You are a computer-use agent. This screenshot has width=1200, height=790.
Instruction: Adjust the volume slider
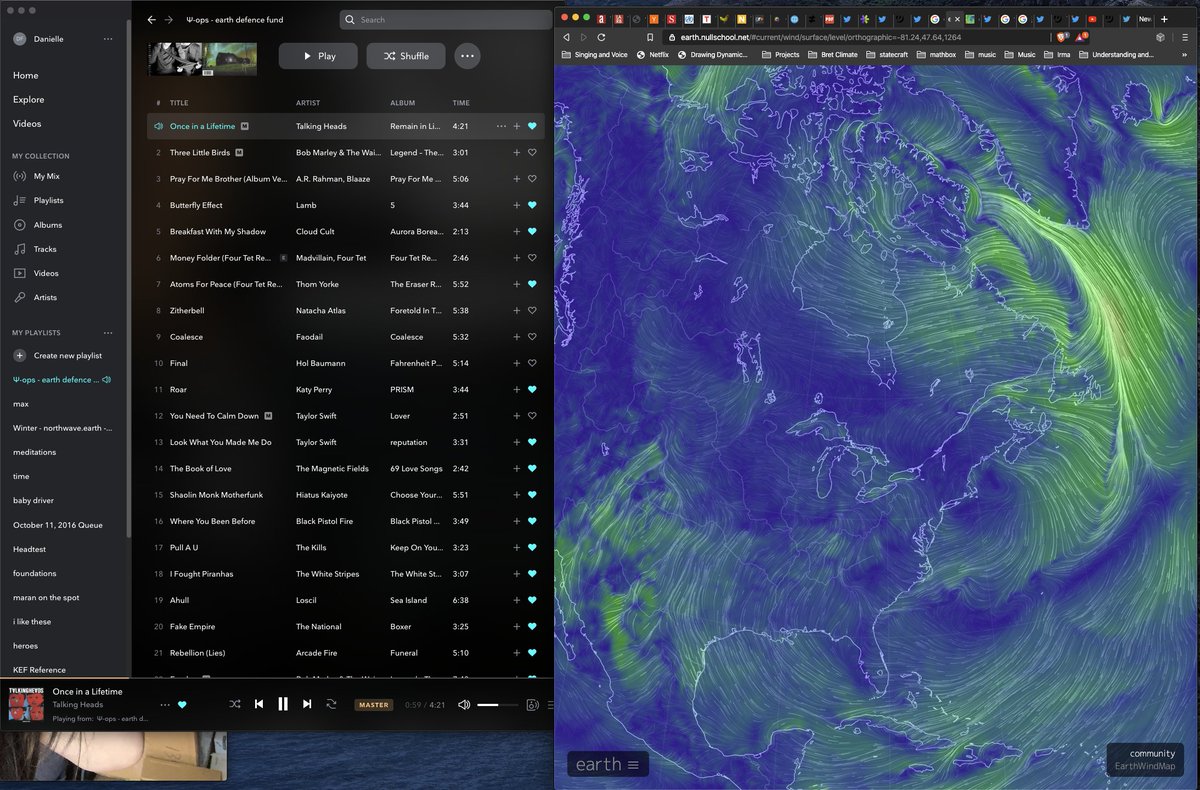coord(498,705)
